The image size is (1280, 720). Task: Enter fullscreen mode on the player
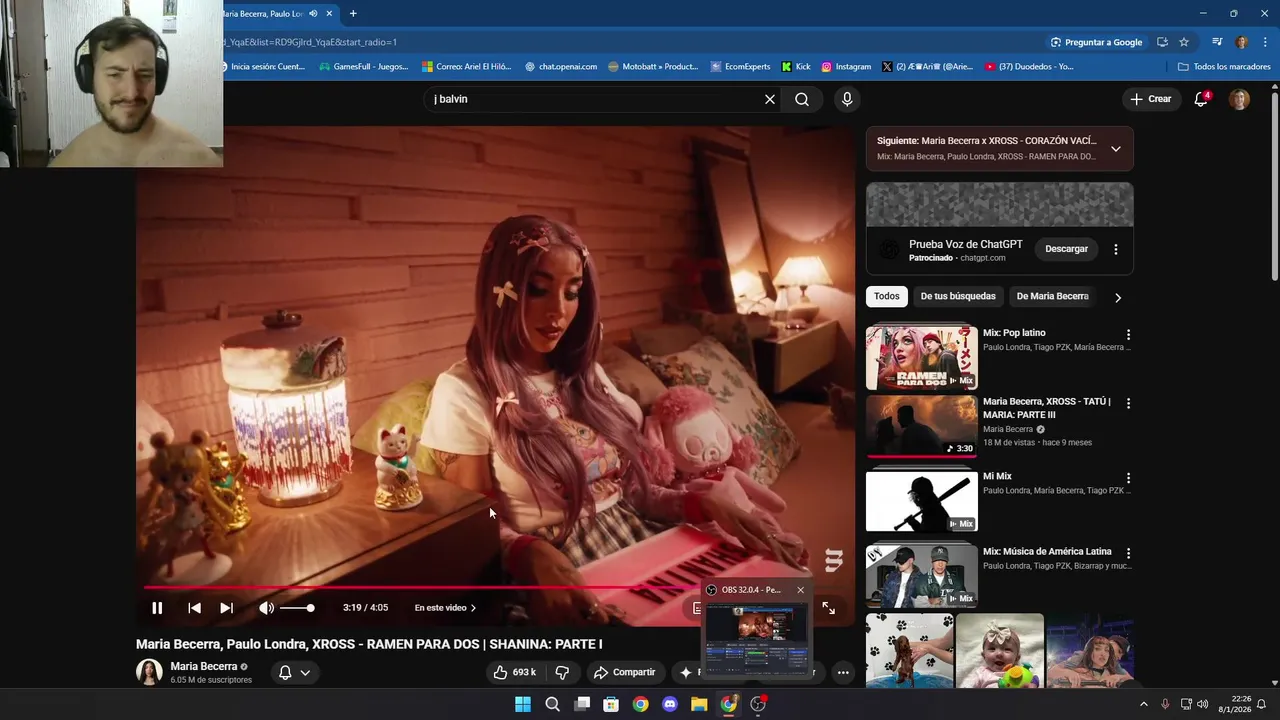click(828, 608)
